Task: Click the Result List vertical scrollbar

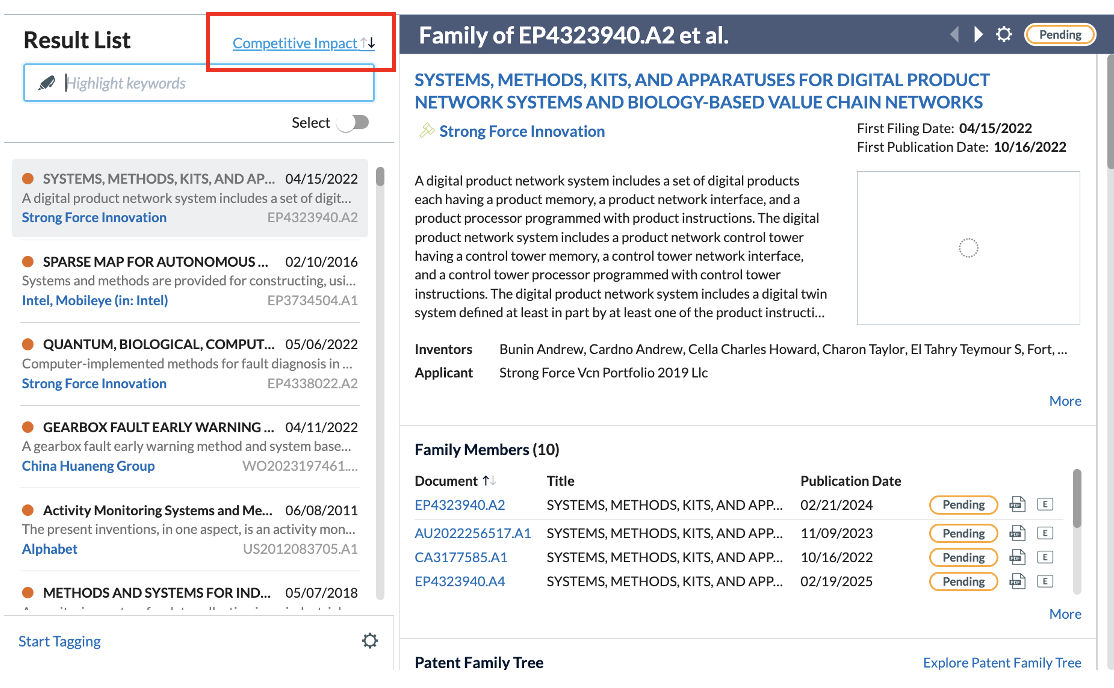Action: pyautogui.click(x=380, y=384)
